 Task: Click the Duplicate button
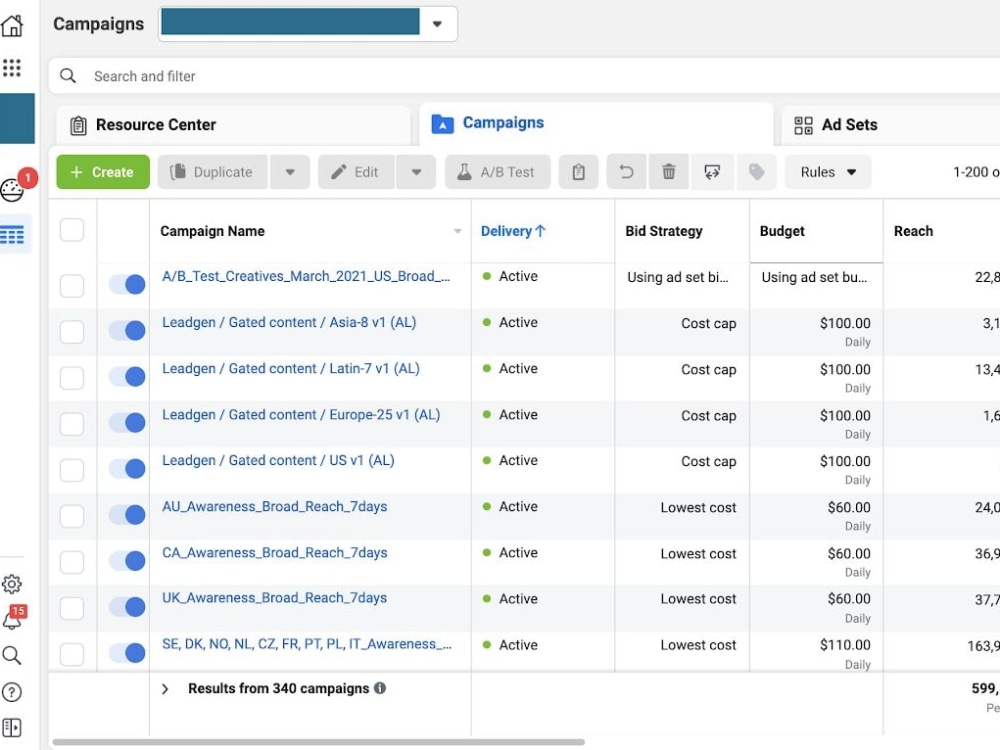[x=212, y=172]
